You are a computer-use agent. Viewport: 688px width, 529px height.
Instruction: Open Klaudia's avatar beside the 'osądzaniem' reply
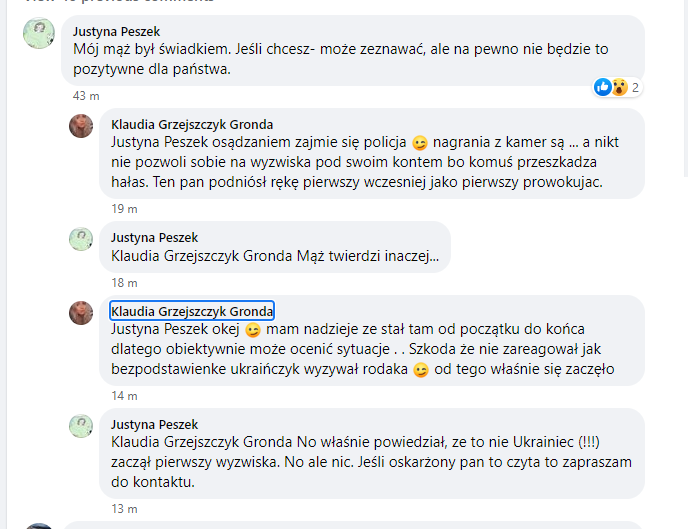[81, 126]
